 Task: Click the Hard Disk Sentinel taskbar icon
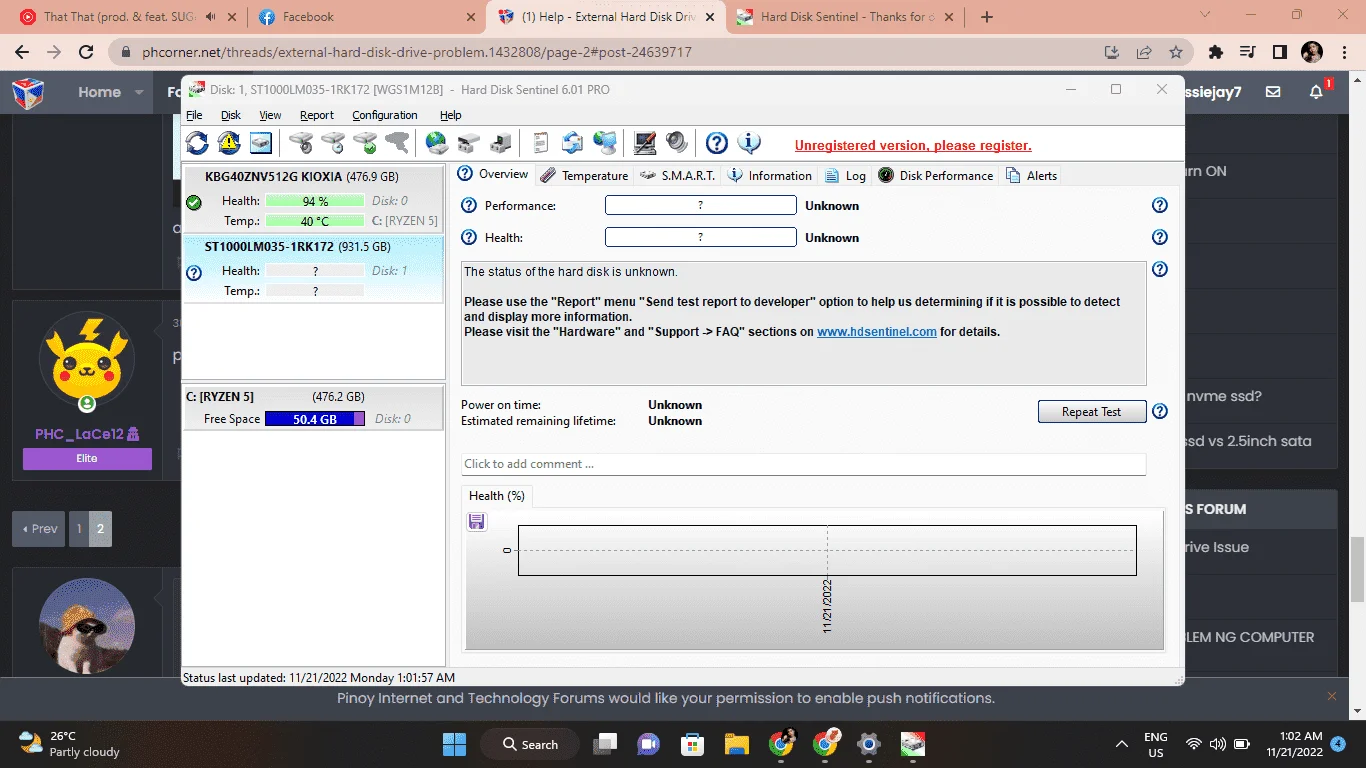(x=912, y=744)
